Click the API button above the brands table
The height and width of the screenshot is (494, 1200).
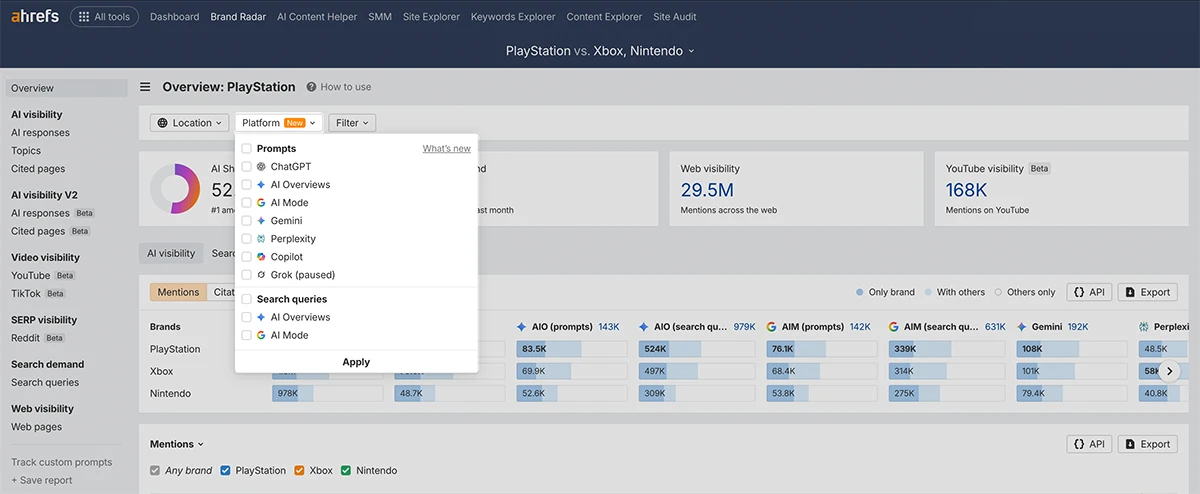tap(1089, 292)
